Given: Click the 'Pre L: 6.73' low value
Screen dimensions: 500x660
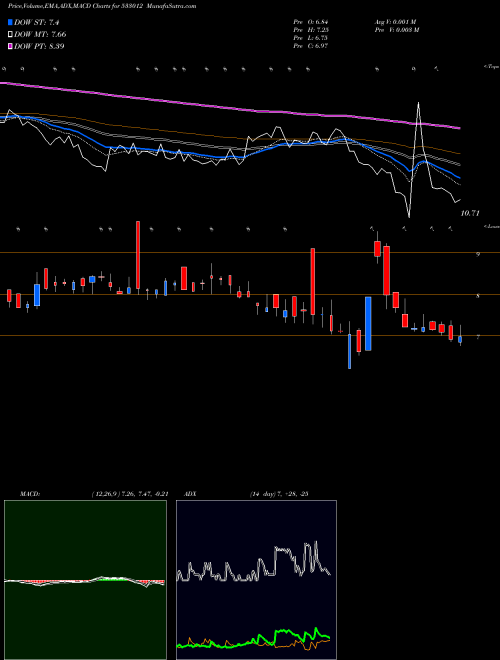Looking at the screenshot, I should point(311,38).
